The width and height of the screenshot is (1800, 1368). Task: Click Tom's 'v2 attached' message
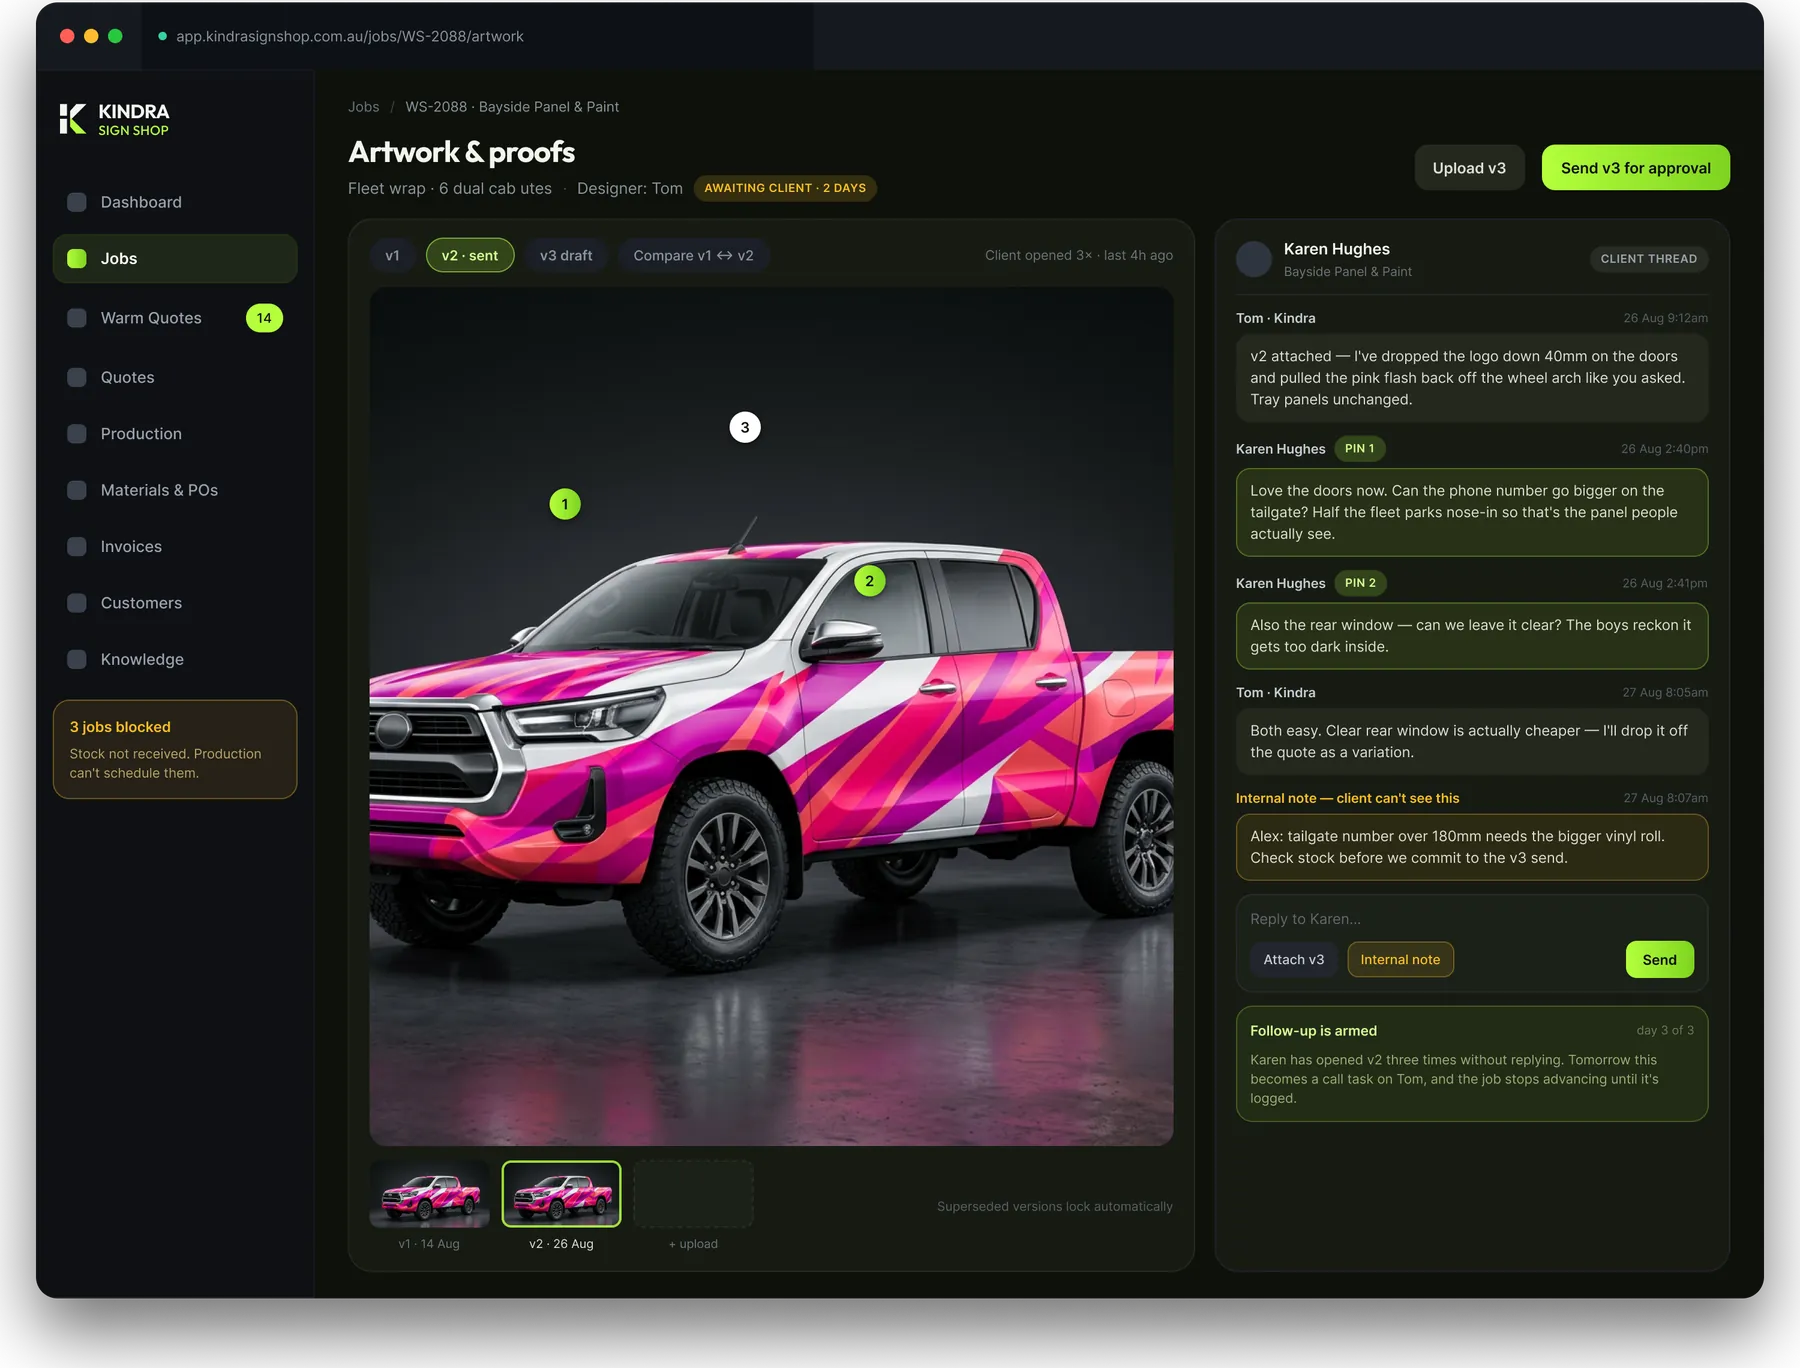(x=1472, y=378)
